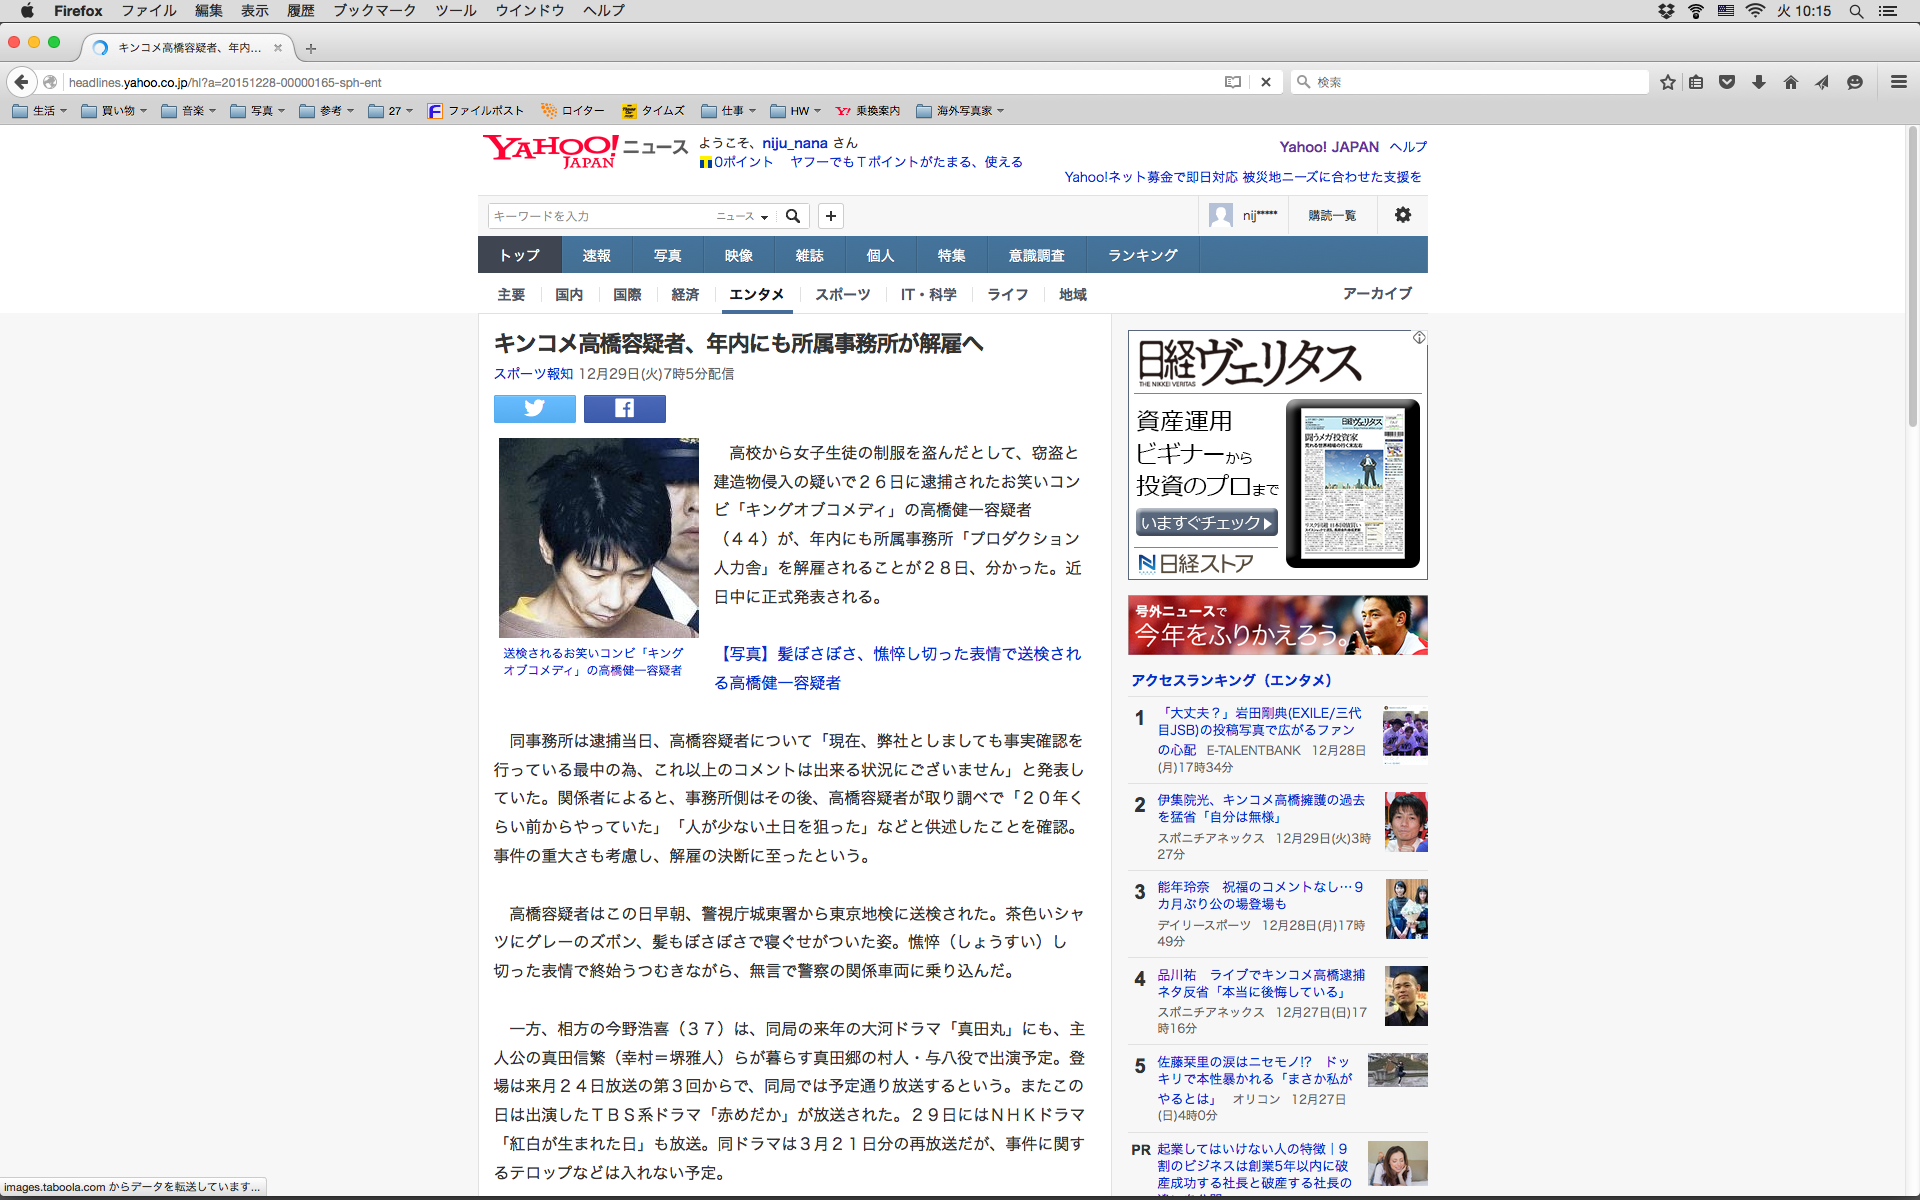Image resolution: width=1920 pixels, height=1200 pixels.
Task: Enable Reader View book icon
Action: coord(1233,82)
